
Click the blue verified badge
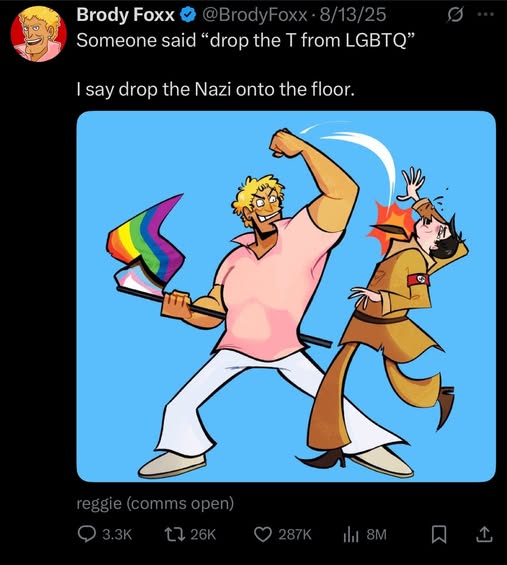[x=188, y=15]
